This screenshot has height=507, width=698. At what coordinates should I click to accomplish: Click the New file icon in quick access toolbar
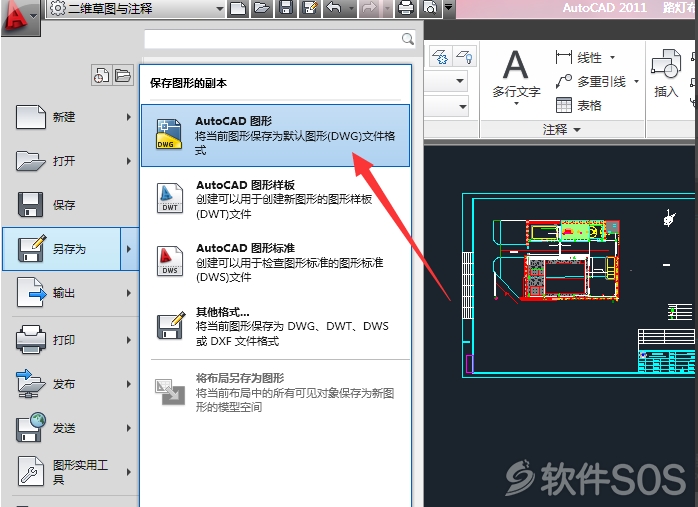pos(238,8)
